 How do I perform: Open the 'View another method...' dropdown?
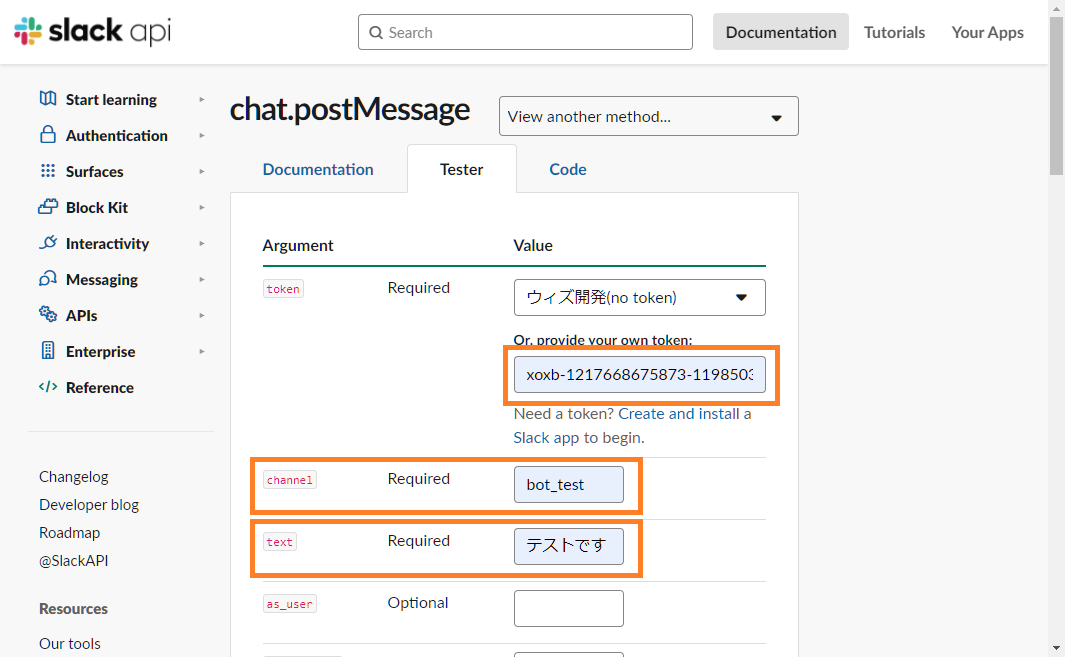pos(648,116)
